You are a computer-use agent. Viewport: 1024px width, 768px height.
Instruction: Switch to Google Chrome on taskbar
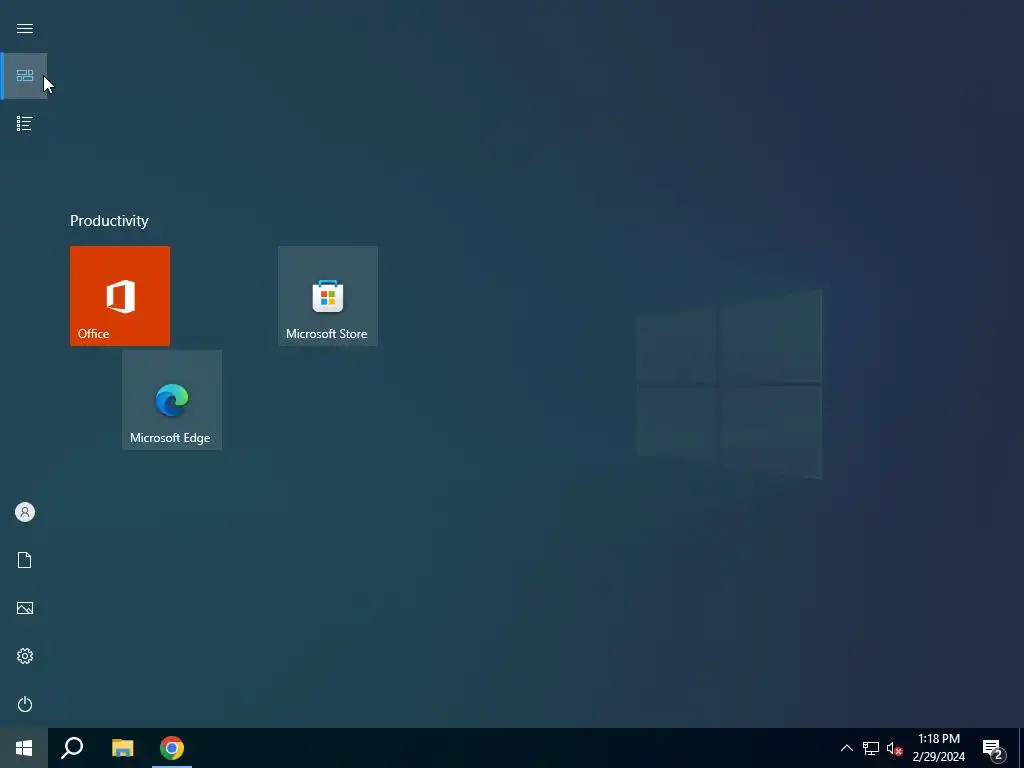click(x=172, y=748)
